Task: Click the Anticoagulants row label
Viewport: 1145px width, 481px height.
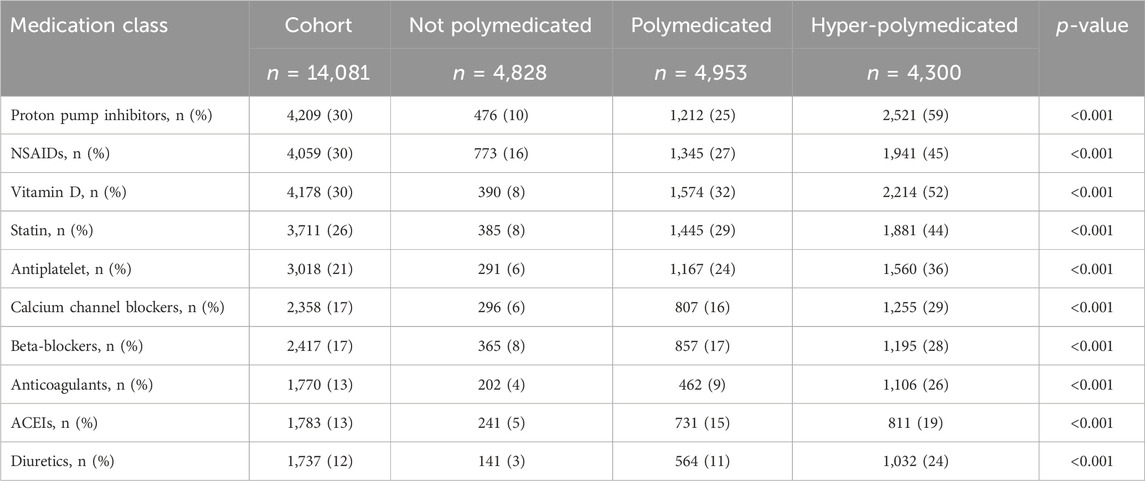Action: [x=79, y=385]
